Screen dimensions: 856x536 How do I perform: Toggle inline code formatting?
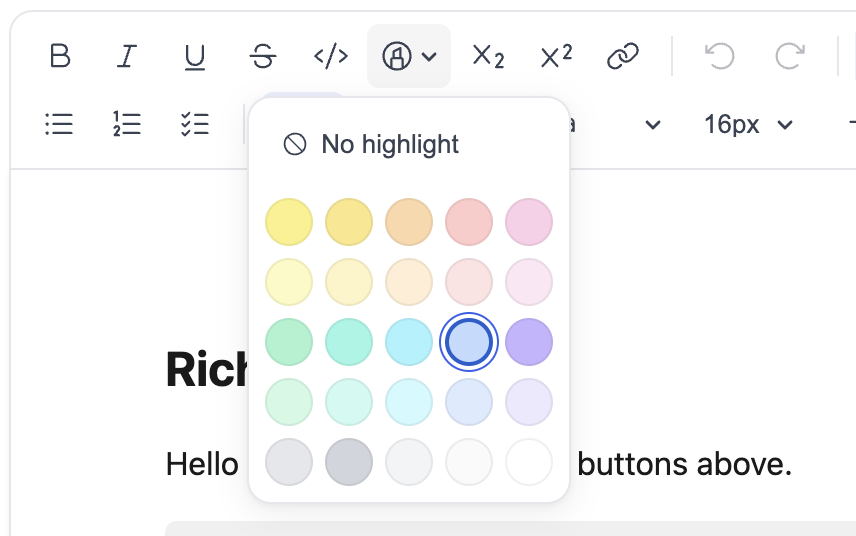point(331,56)
